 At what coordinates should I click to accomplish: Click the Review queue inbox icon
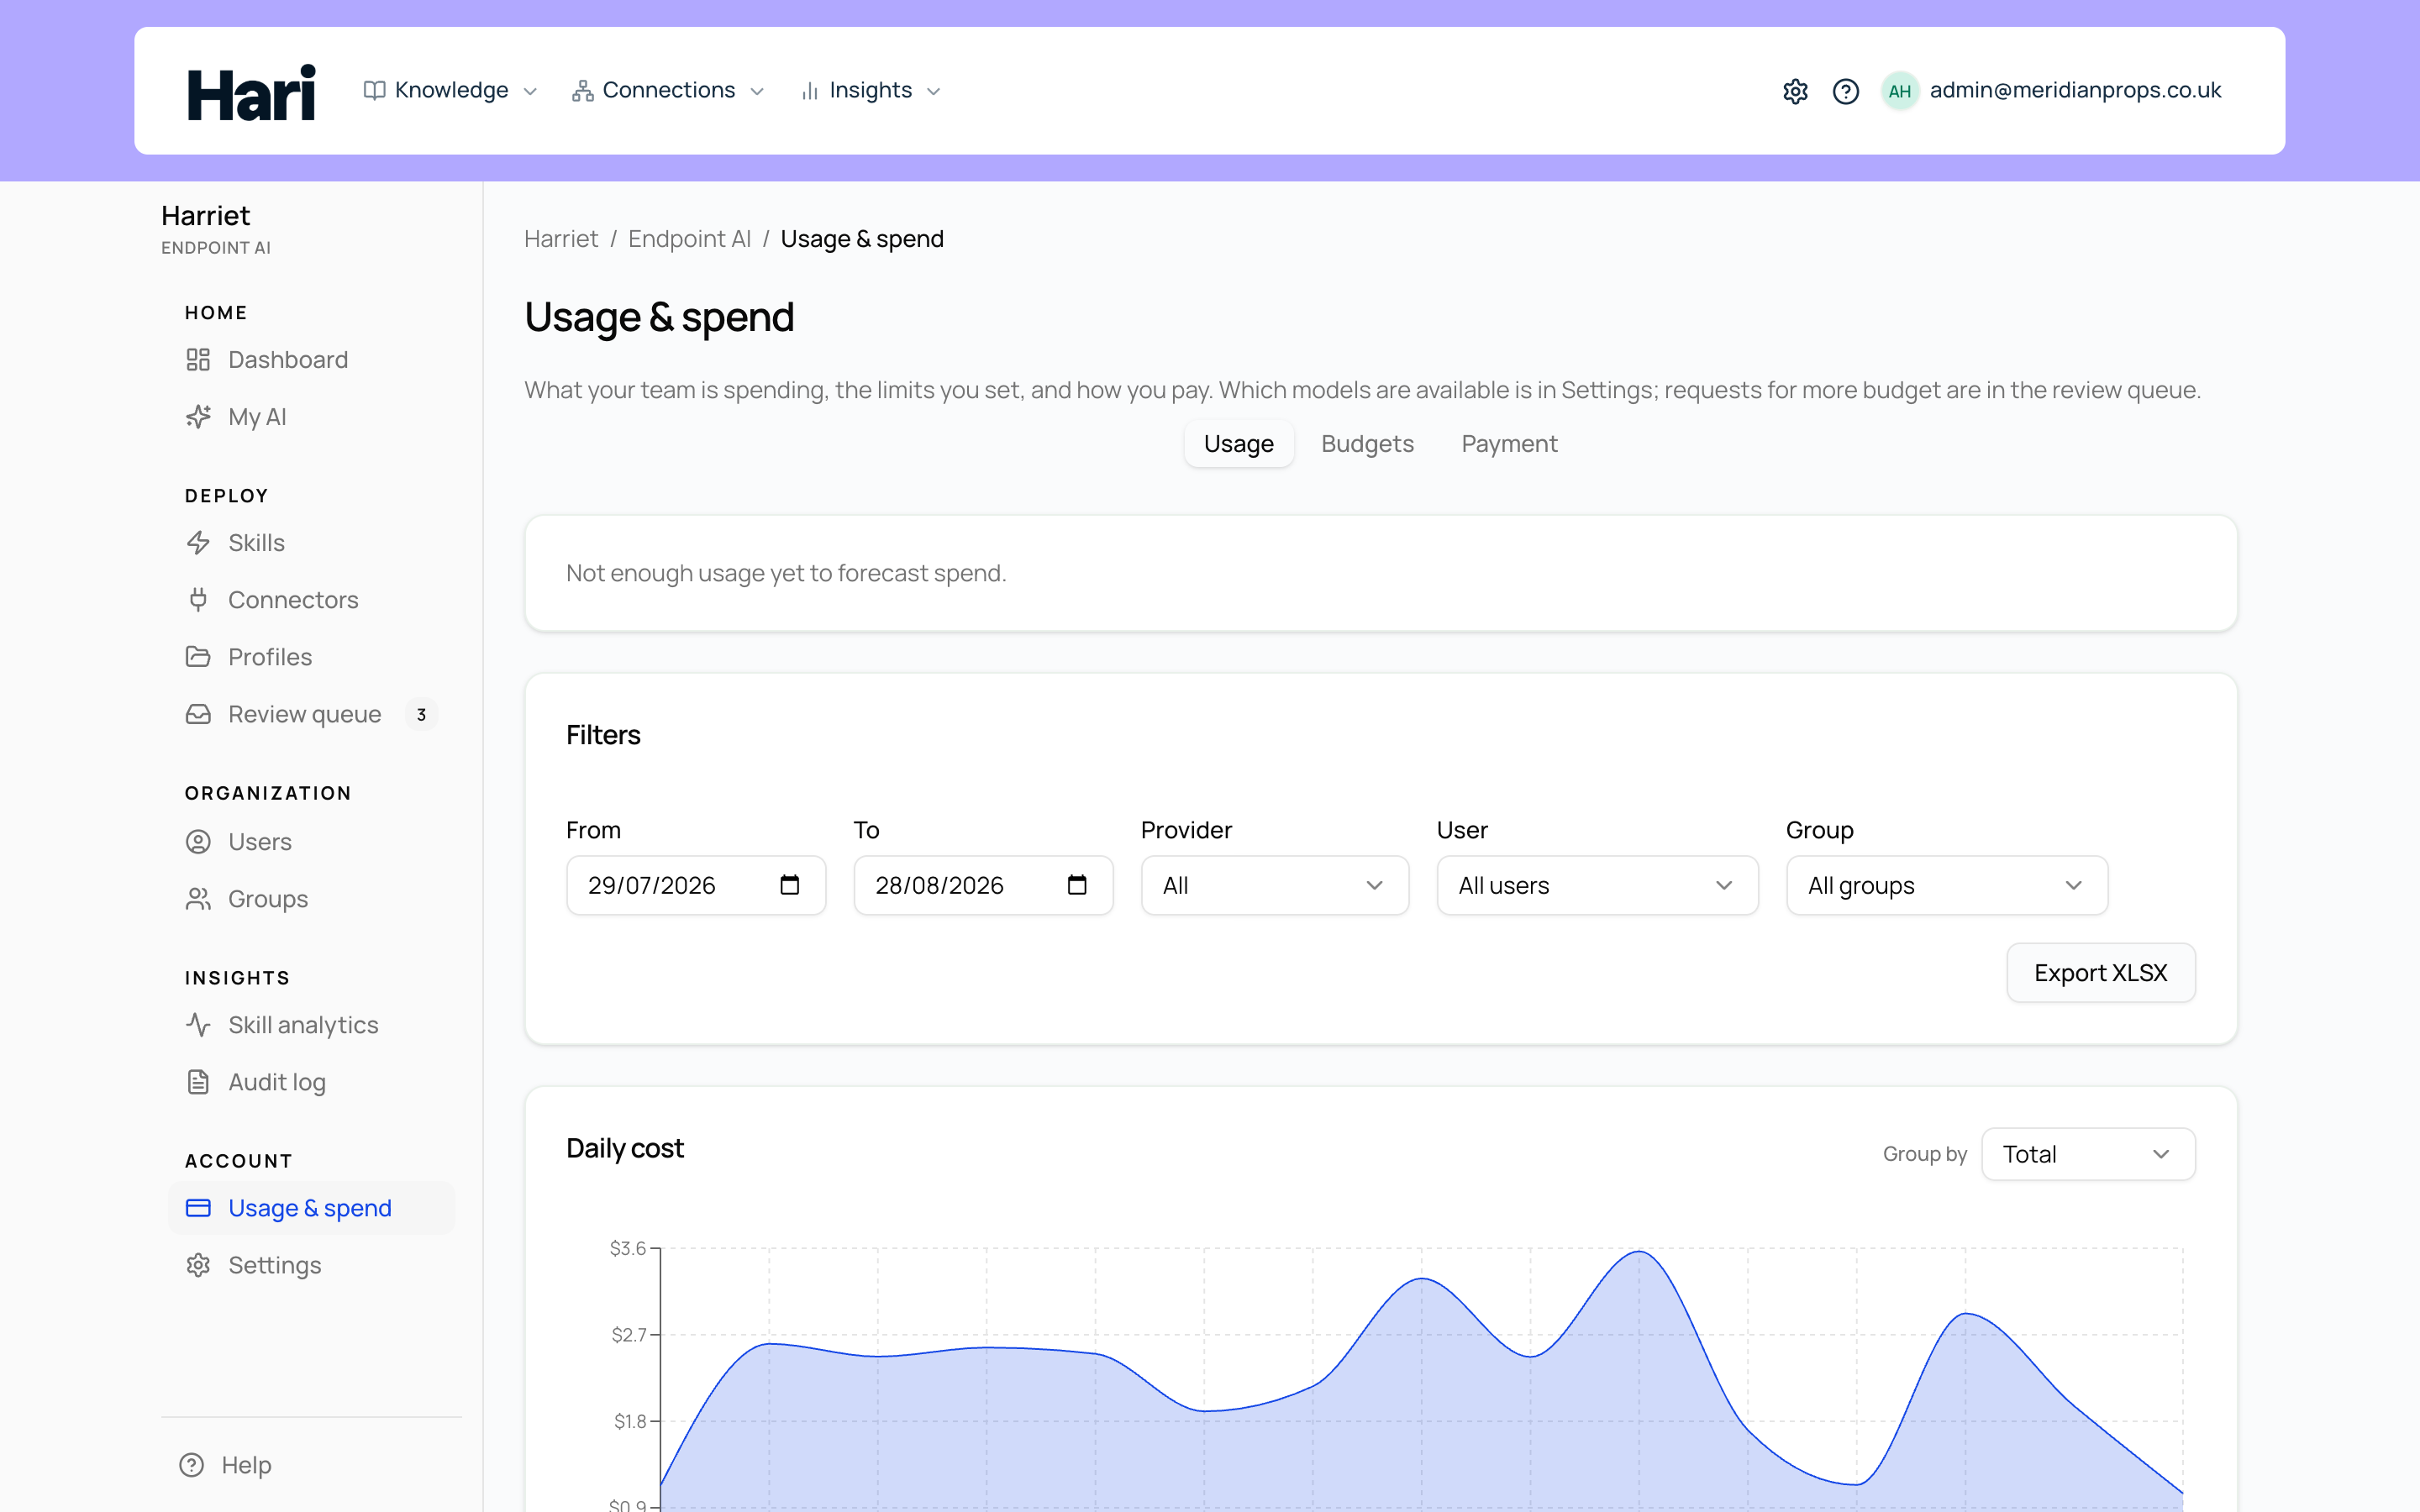(x=198, y=714)
